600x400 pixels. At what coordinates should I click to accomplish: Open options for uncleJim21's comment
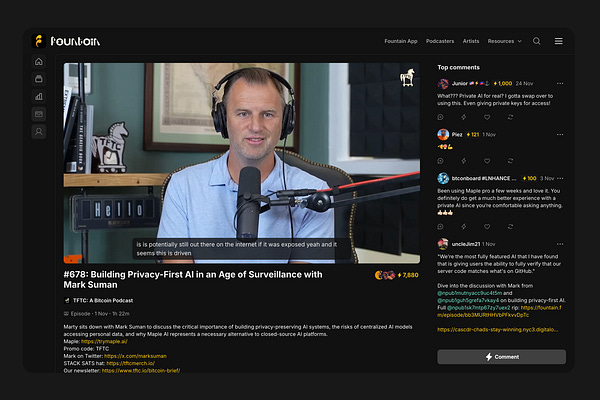560,244
